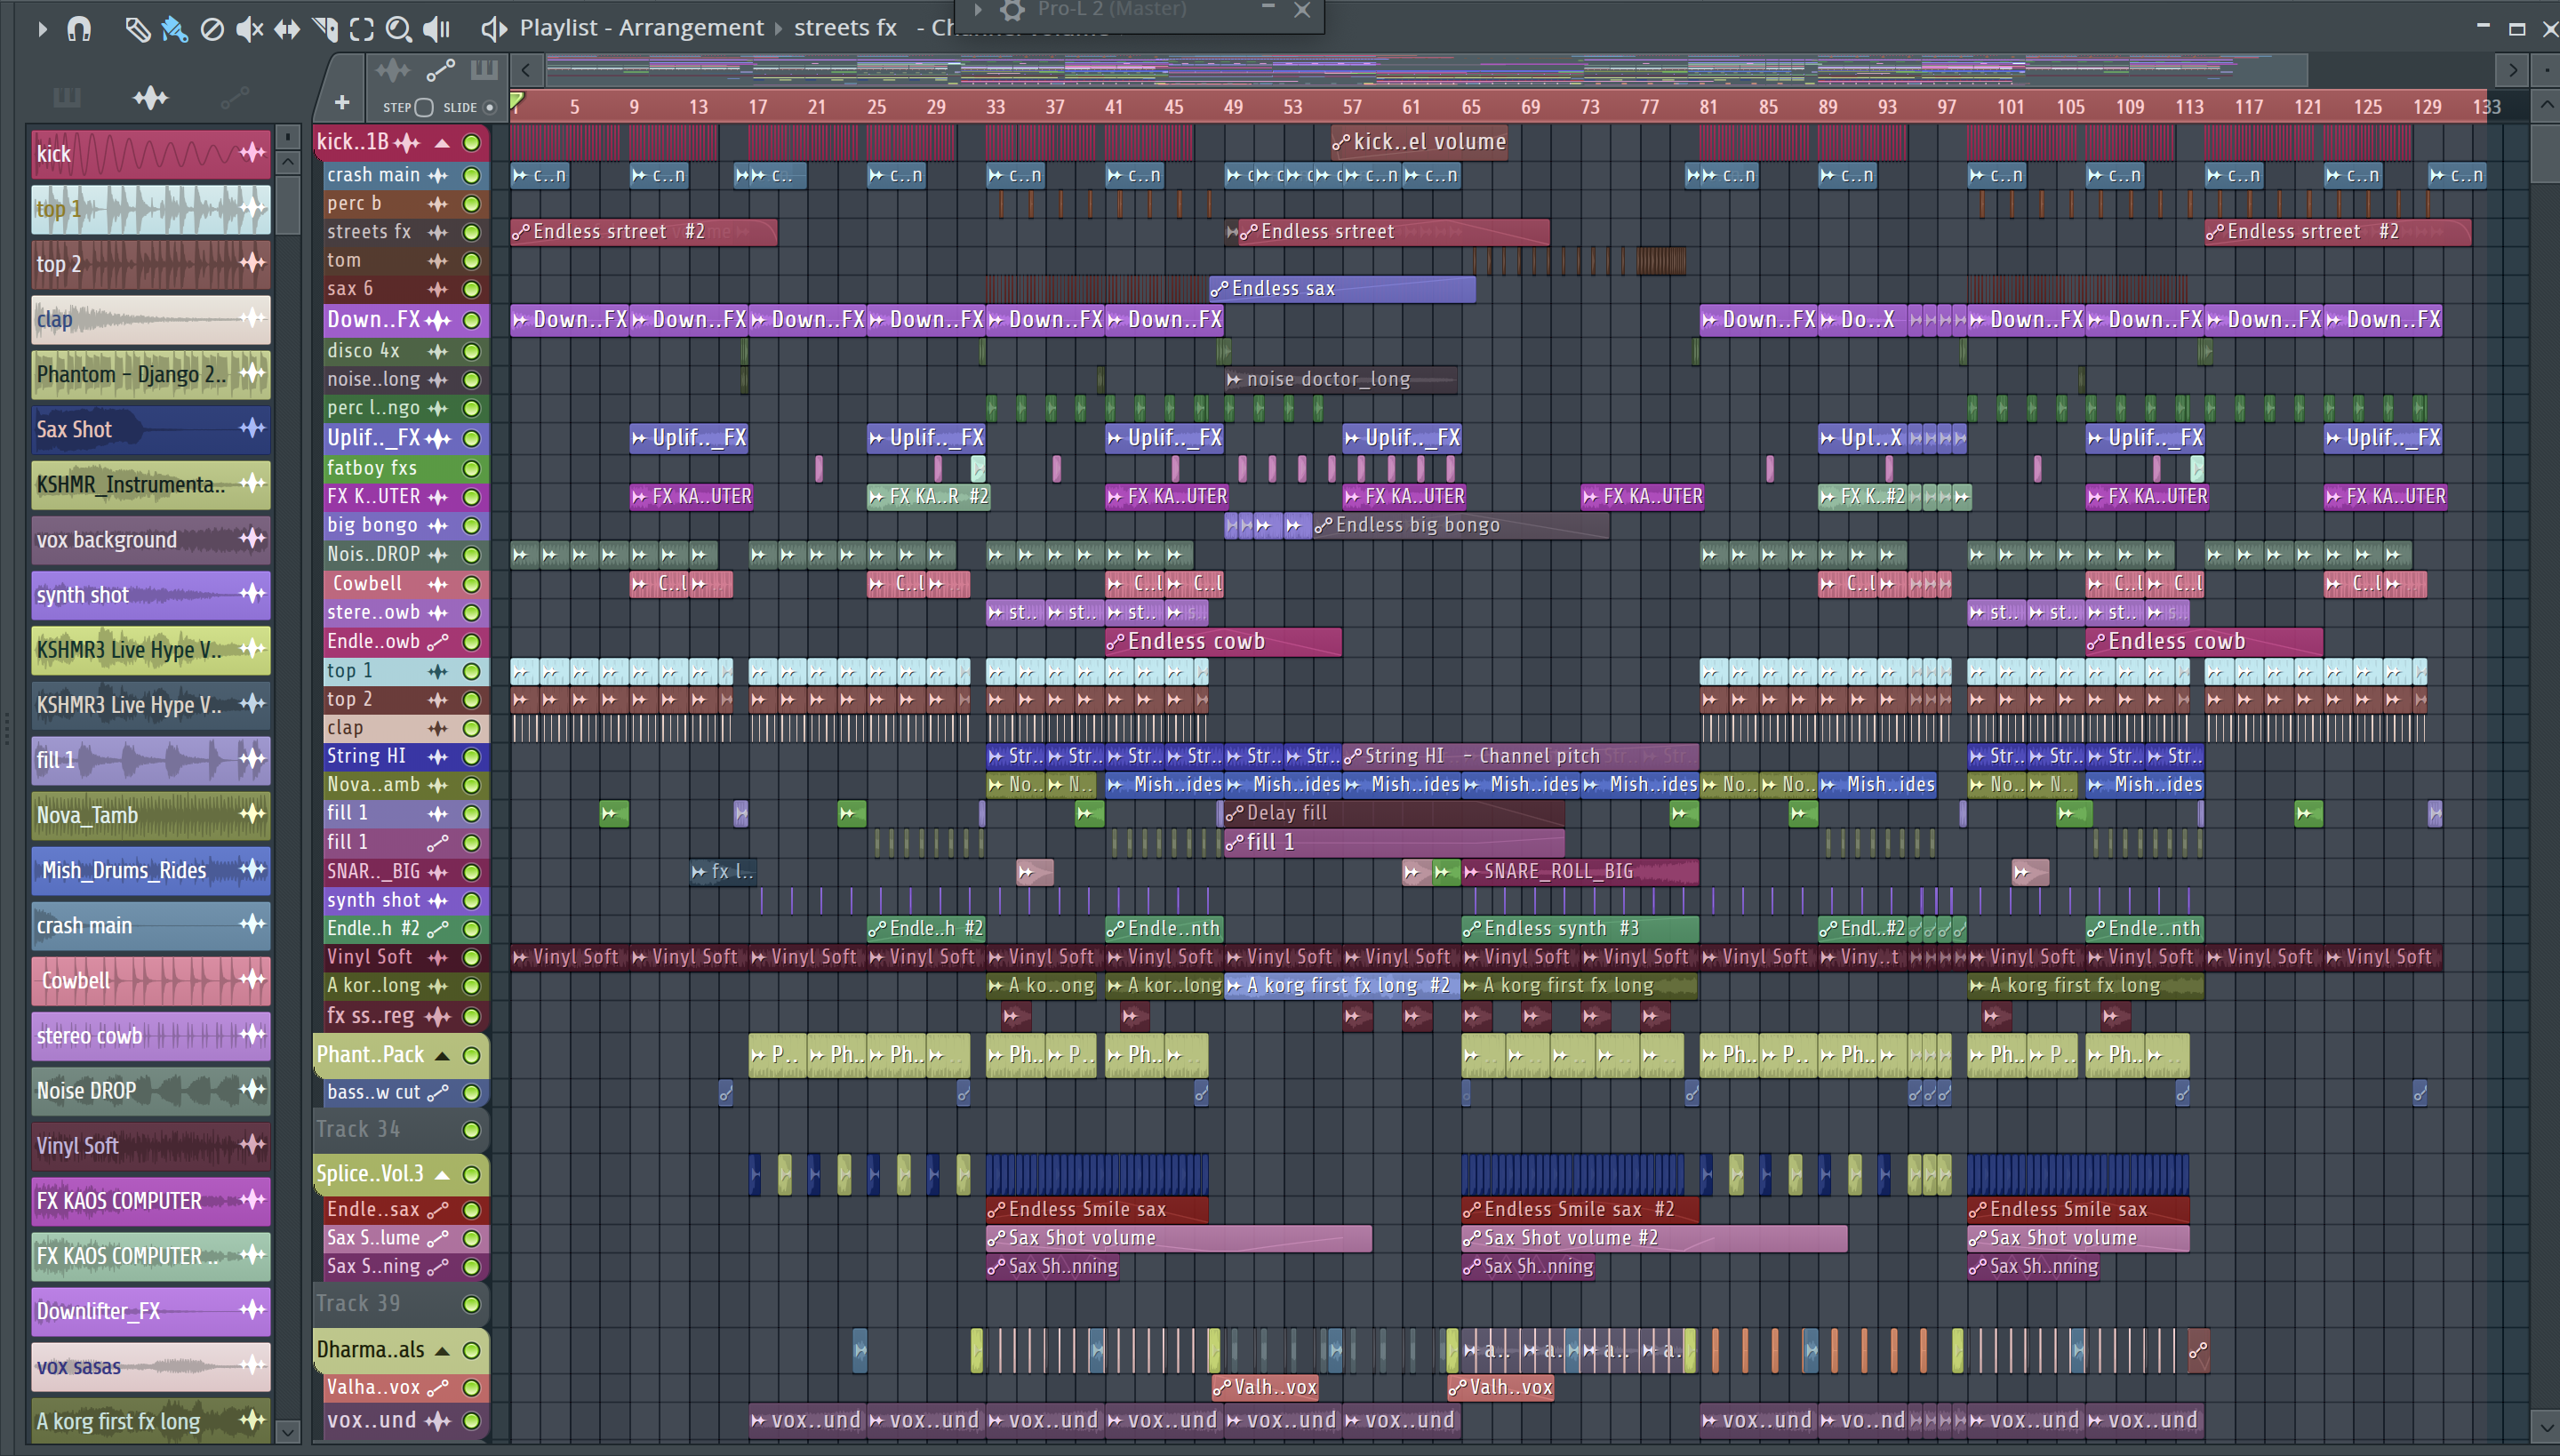
Task: Mute the streets fx track
Action: pyautogui.click(x=471, y=232)
